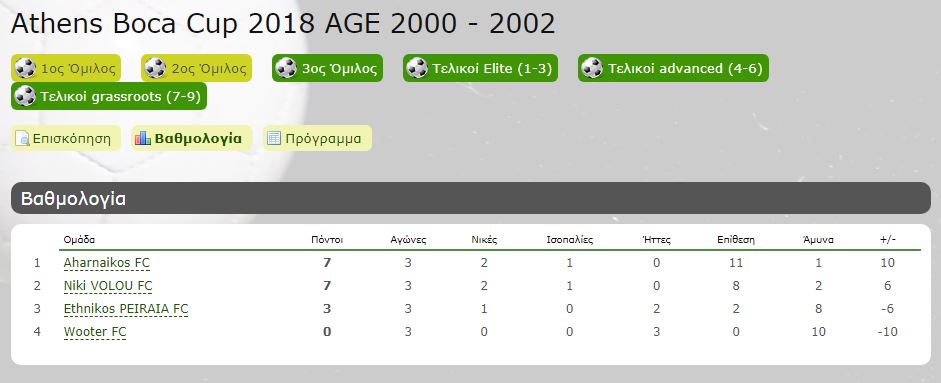Go to Τελικοί advanced (4-6) finals

tap(673, 68)
